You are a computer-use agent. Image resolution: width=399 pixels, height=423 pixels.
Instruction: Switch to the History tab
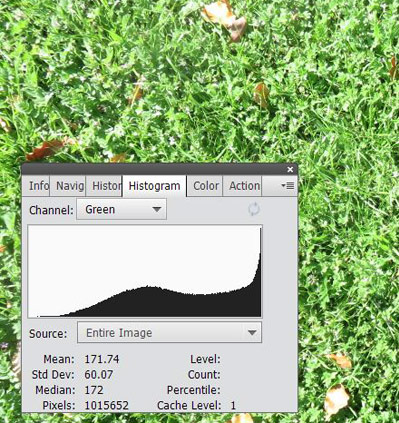104,186
